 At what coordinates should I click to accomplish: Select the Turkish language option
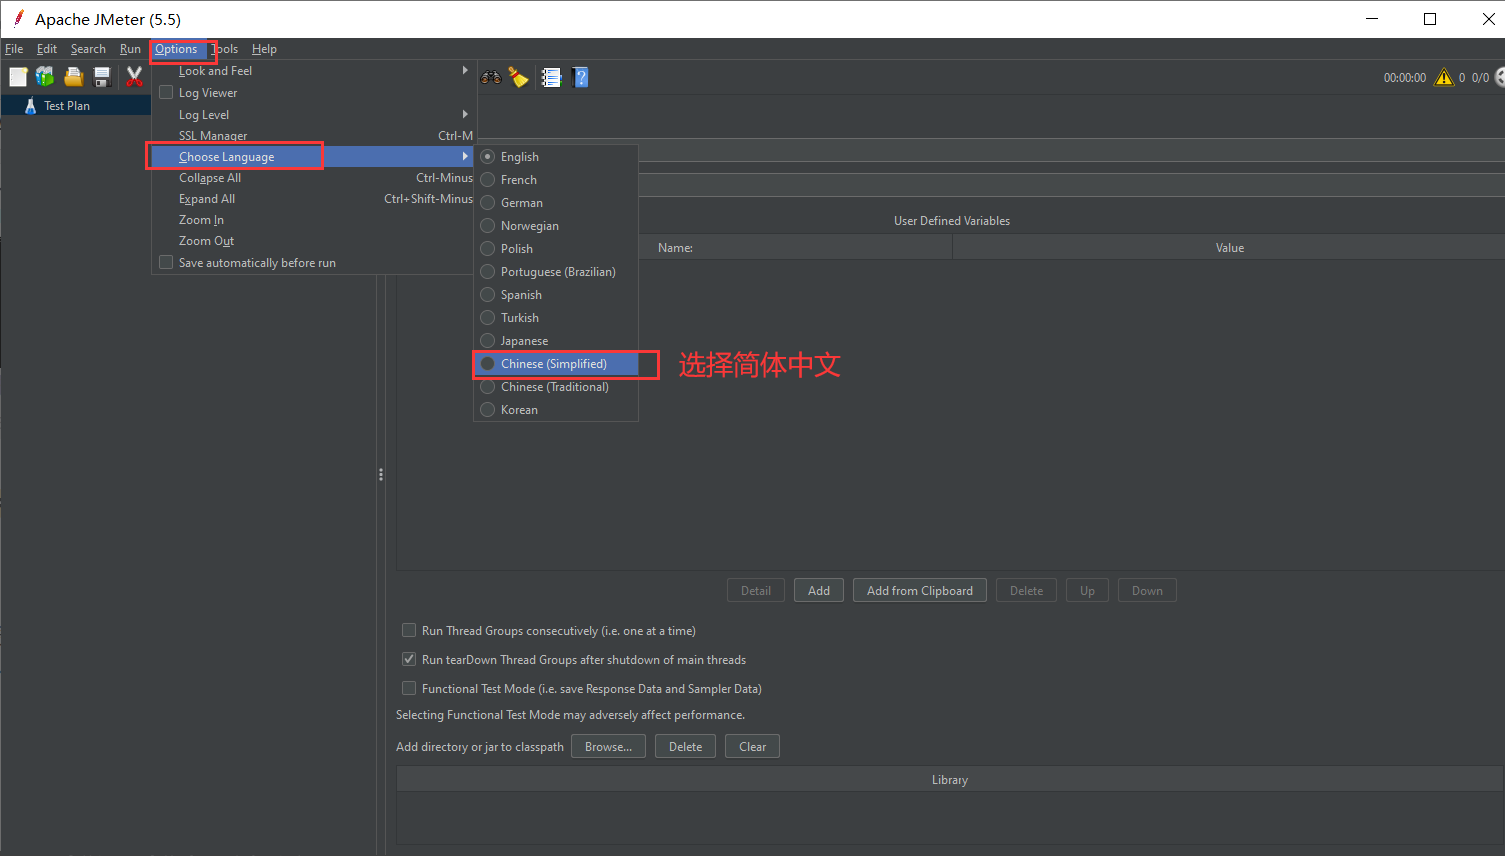tap(556, 318)
